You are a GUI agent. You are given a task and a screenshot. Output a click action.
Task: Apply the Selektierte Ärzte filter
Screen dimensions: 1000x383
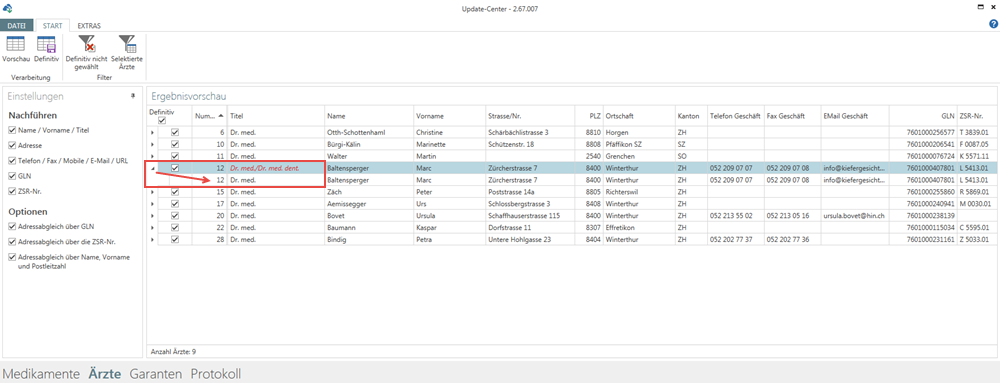(x=128, y=53)
